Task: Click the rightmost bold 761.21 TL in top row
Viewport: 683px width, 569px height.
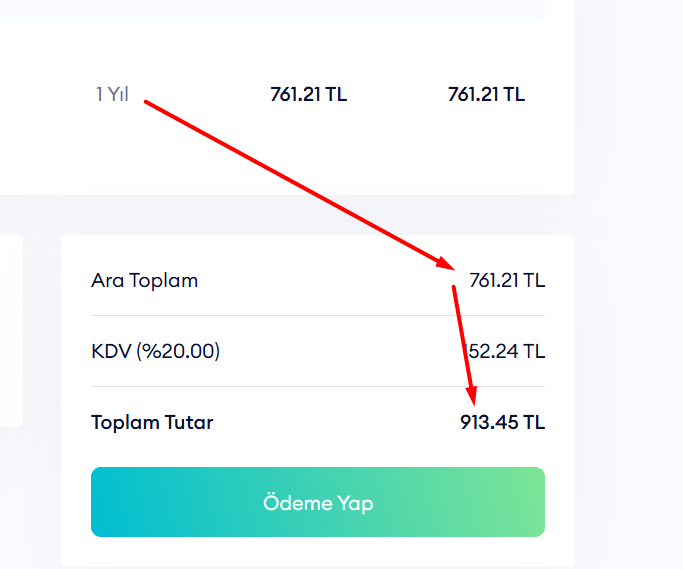Action: click(x=486, y=95)
